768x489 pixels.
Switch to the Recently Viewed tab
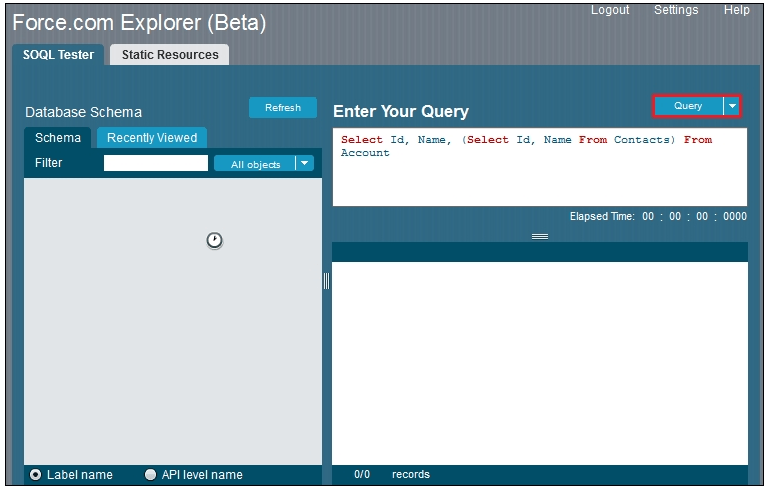tap(152, 138)
